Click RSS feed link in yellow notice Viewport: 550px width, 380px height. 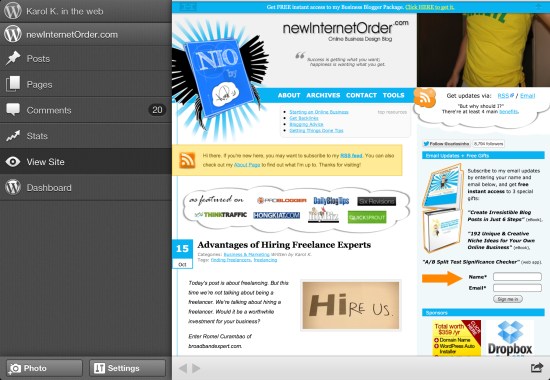click(351, 155)
